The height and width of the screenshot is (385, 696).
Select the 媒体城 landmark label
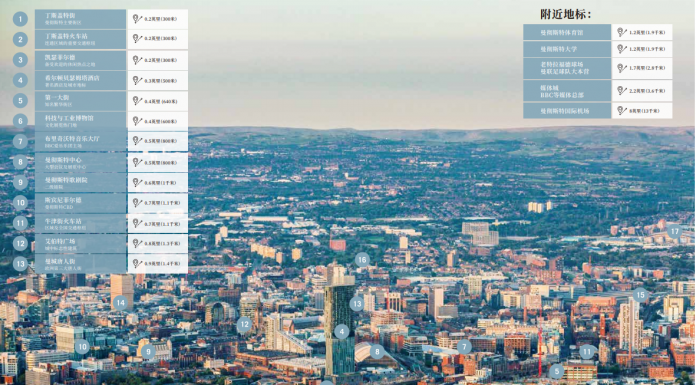(x=549, y=88)
